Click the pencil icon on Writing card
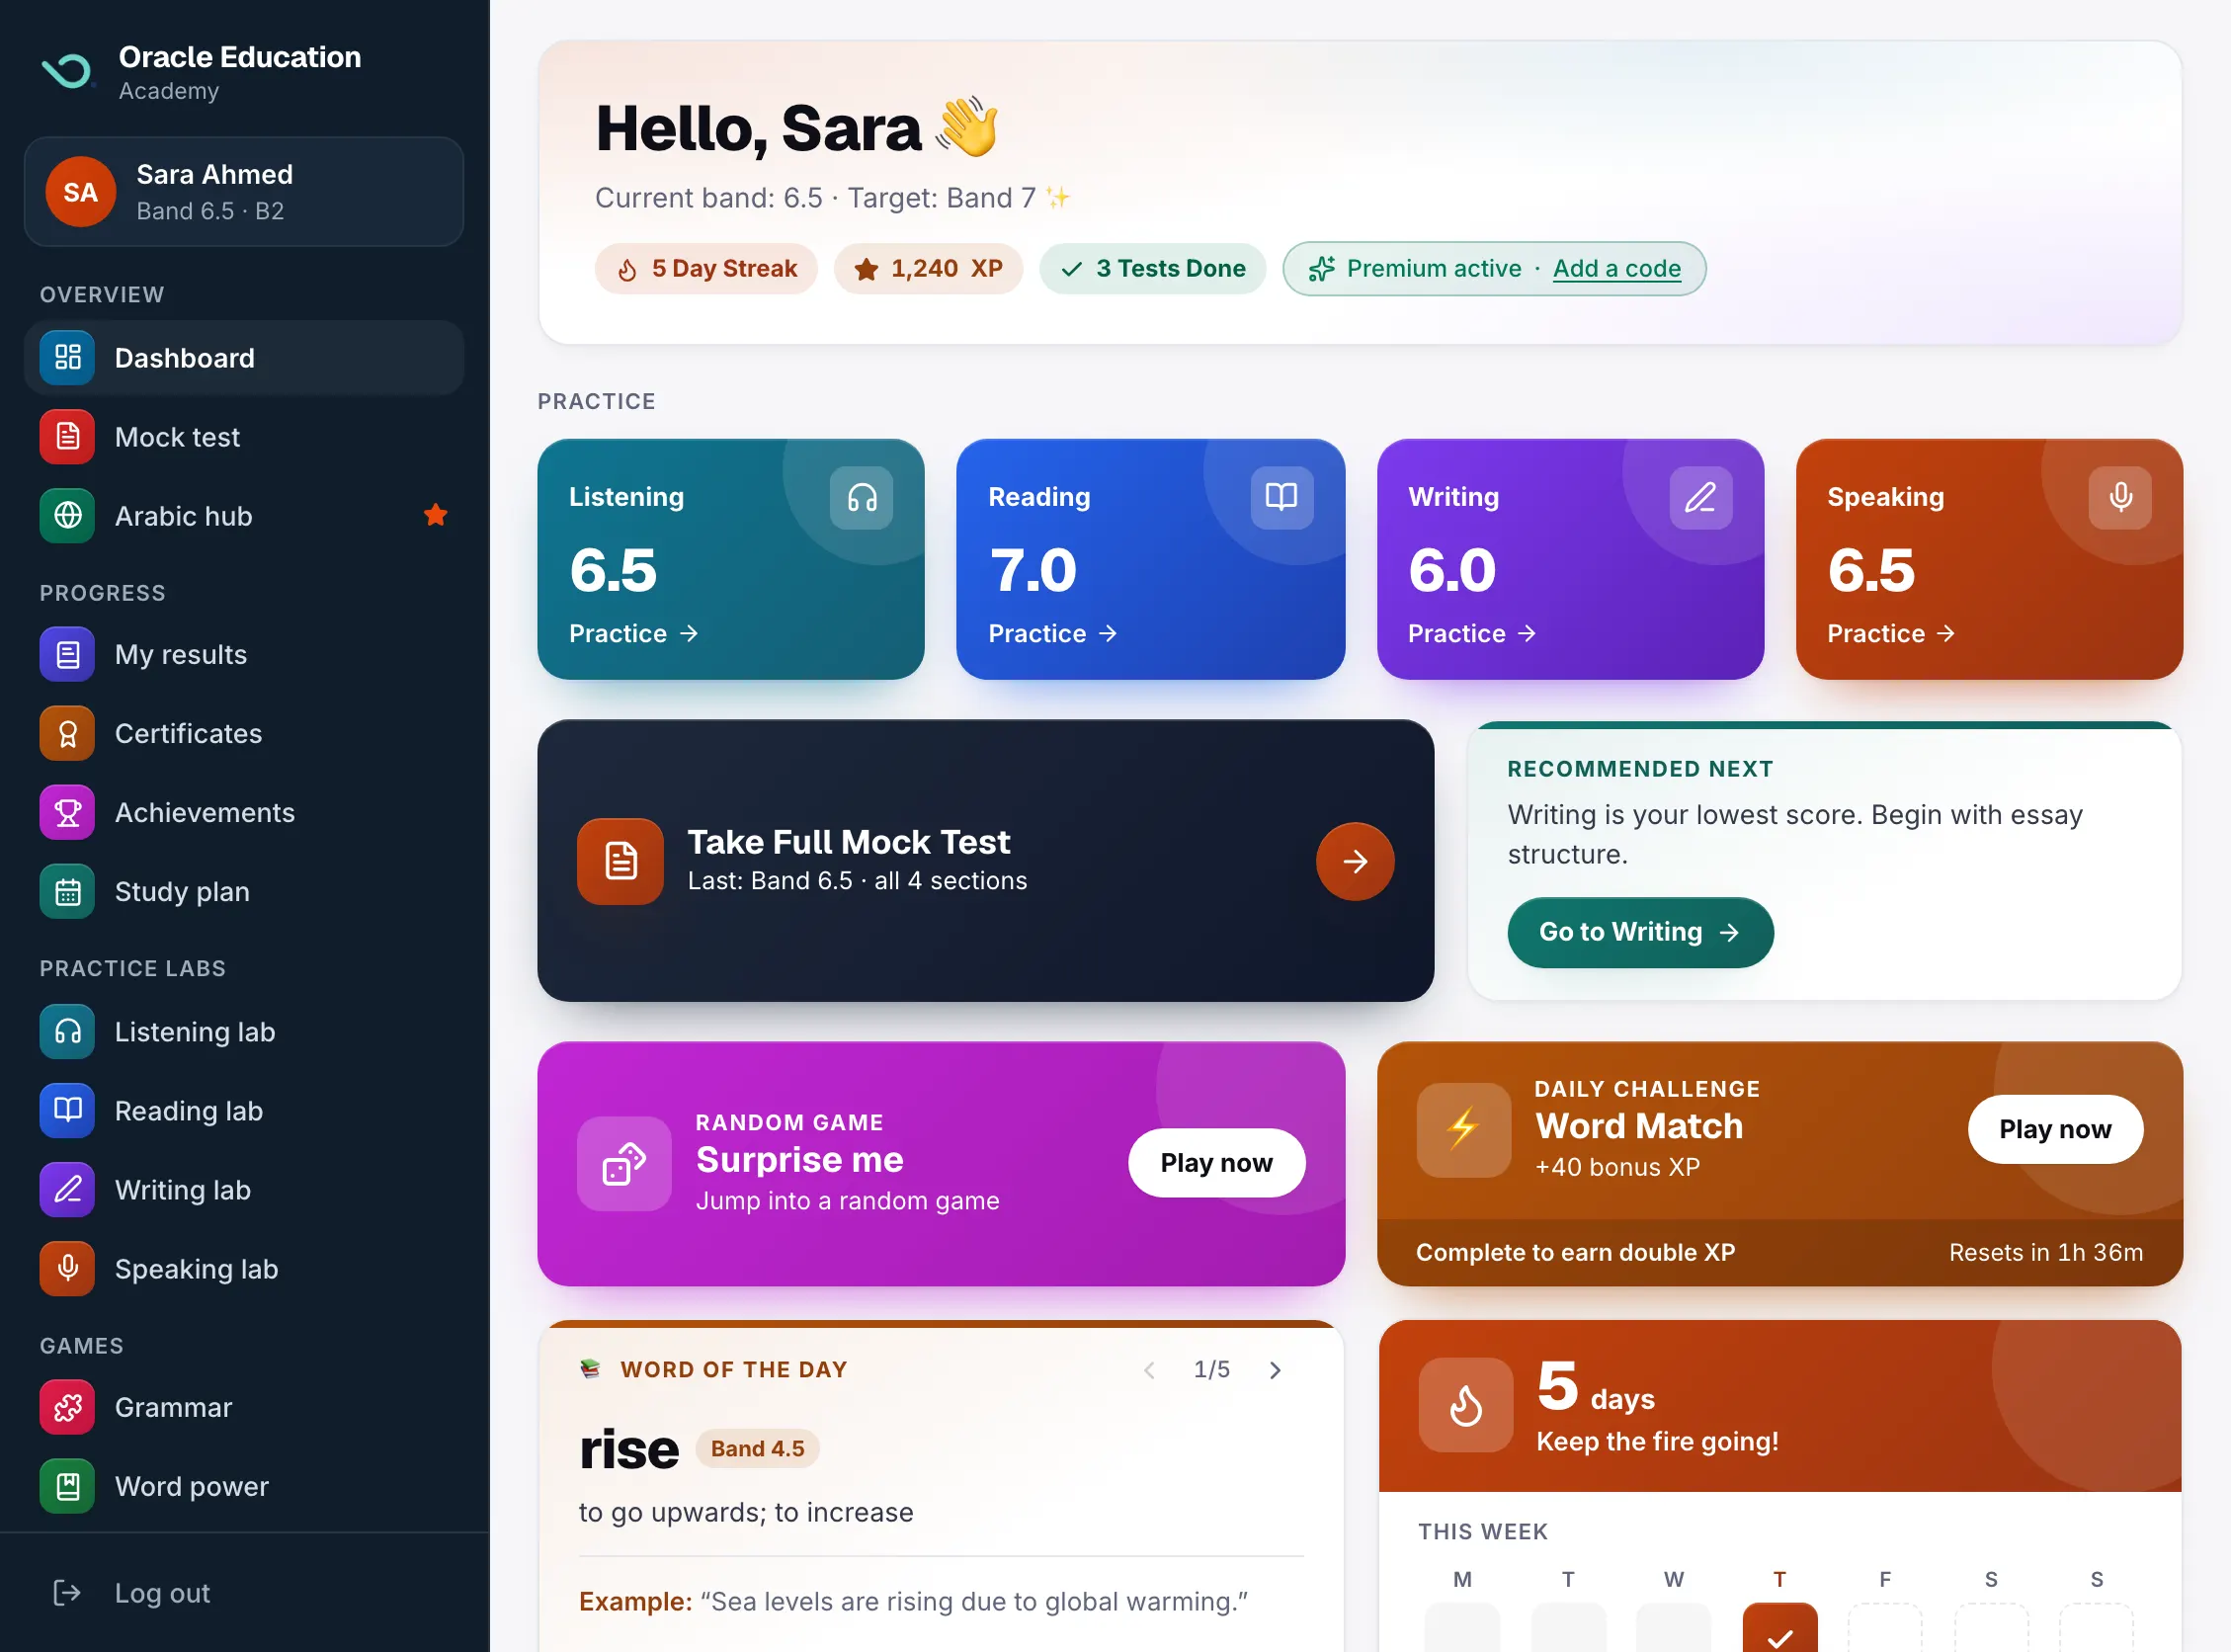The image size is (2231, 1652). tap(1700, 497)
